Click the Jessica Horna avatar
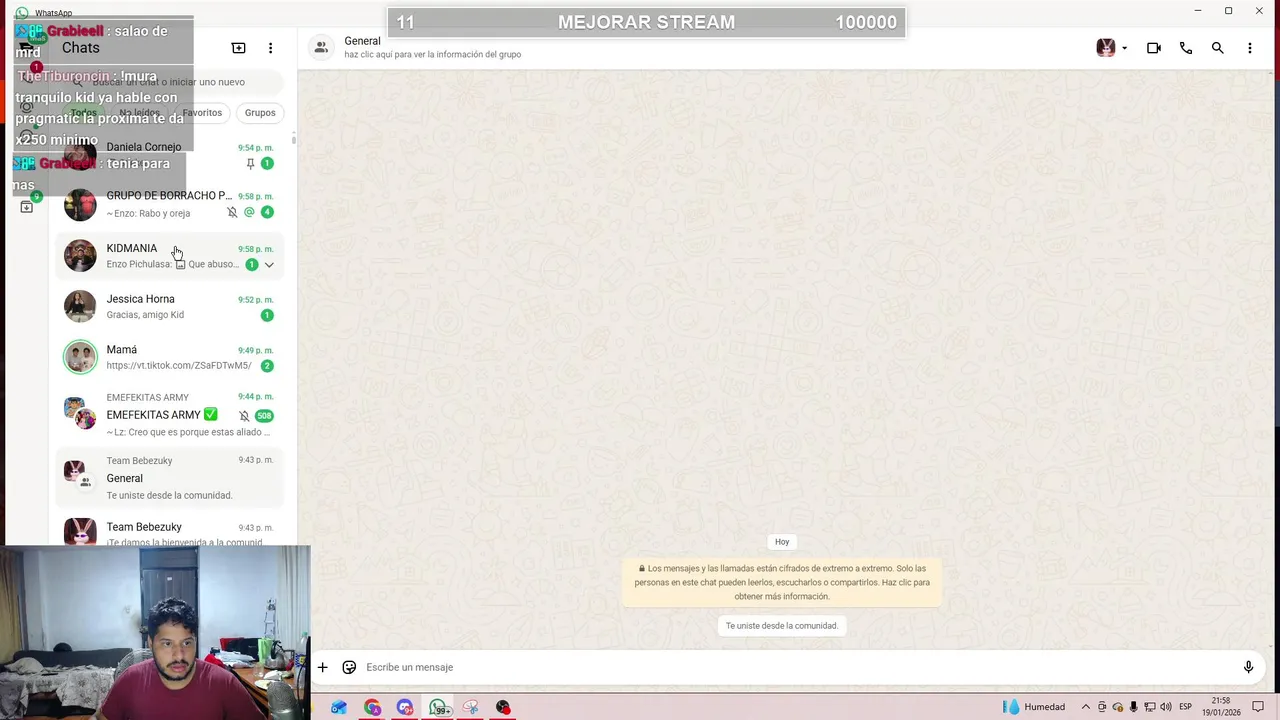Screen dimensions: 1280x720 tap(80, 307)
